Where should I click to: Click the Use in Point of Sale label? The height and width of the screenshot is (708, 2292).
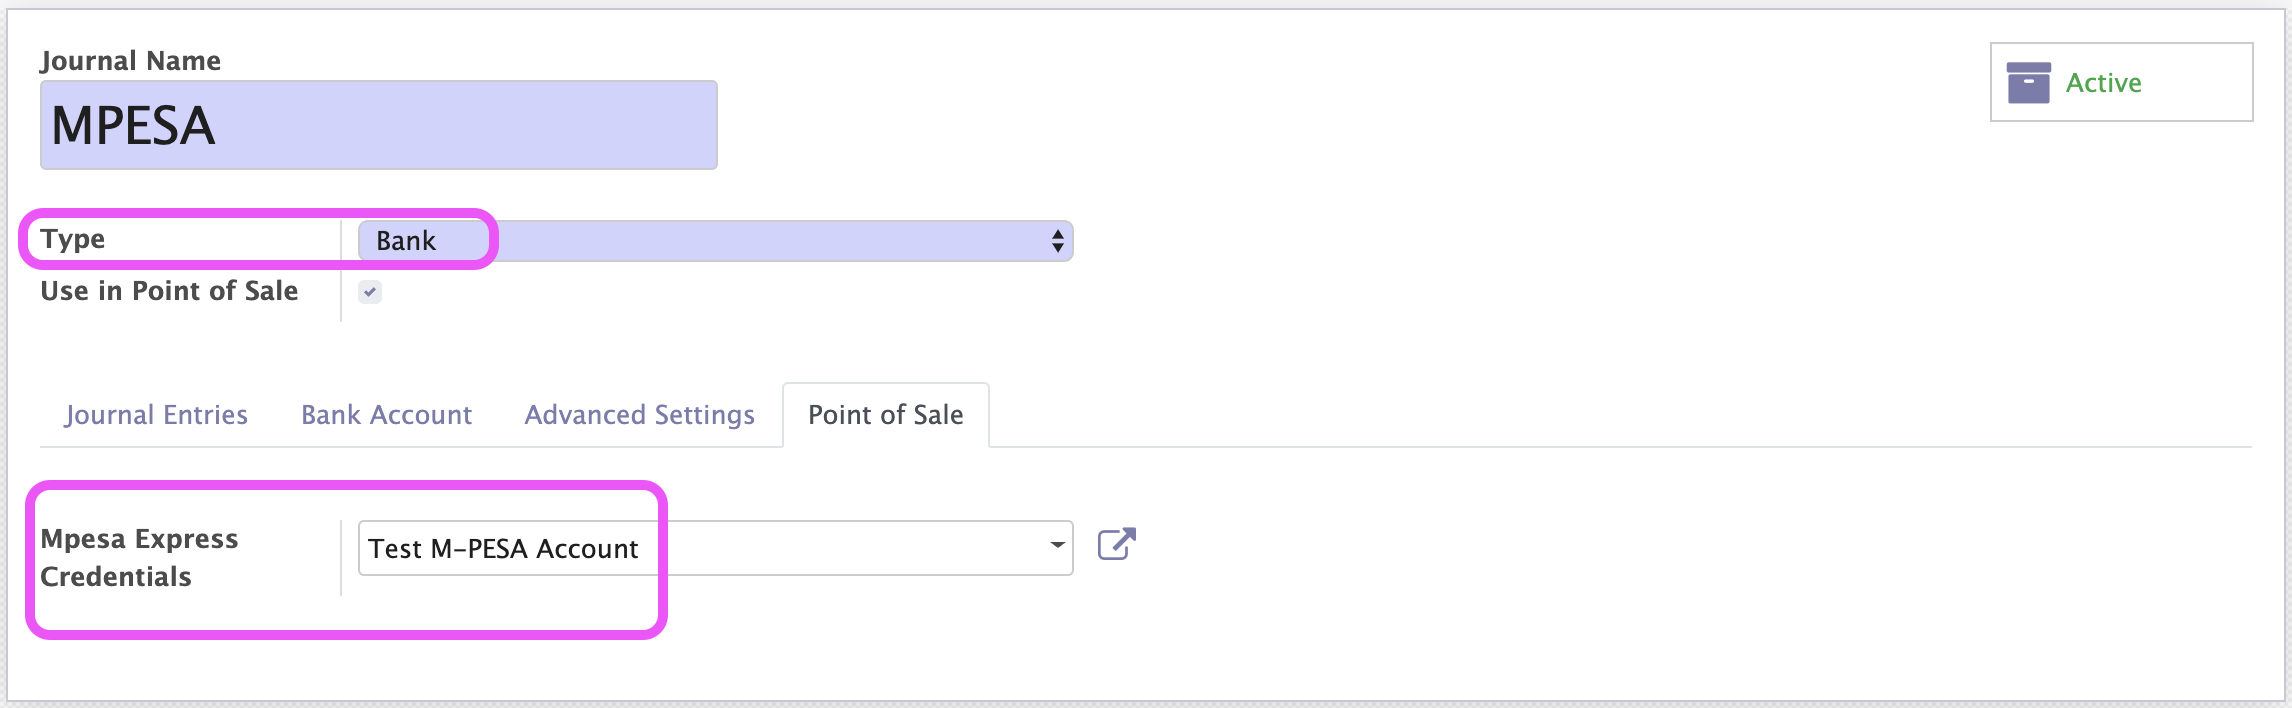pos(170,291)
